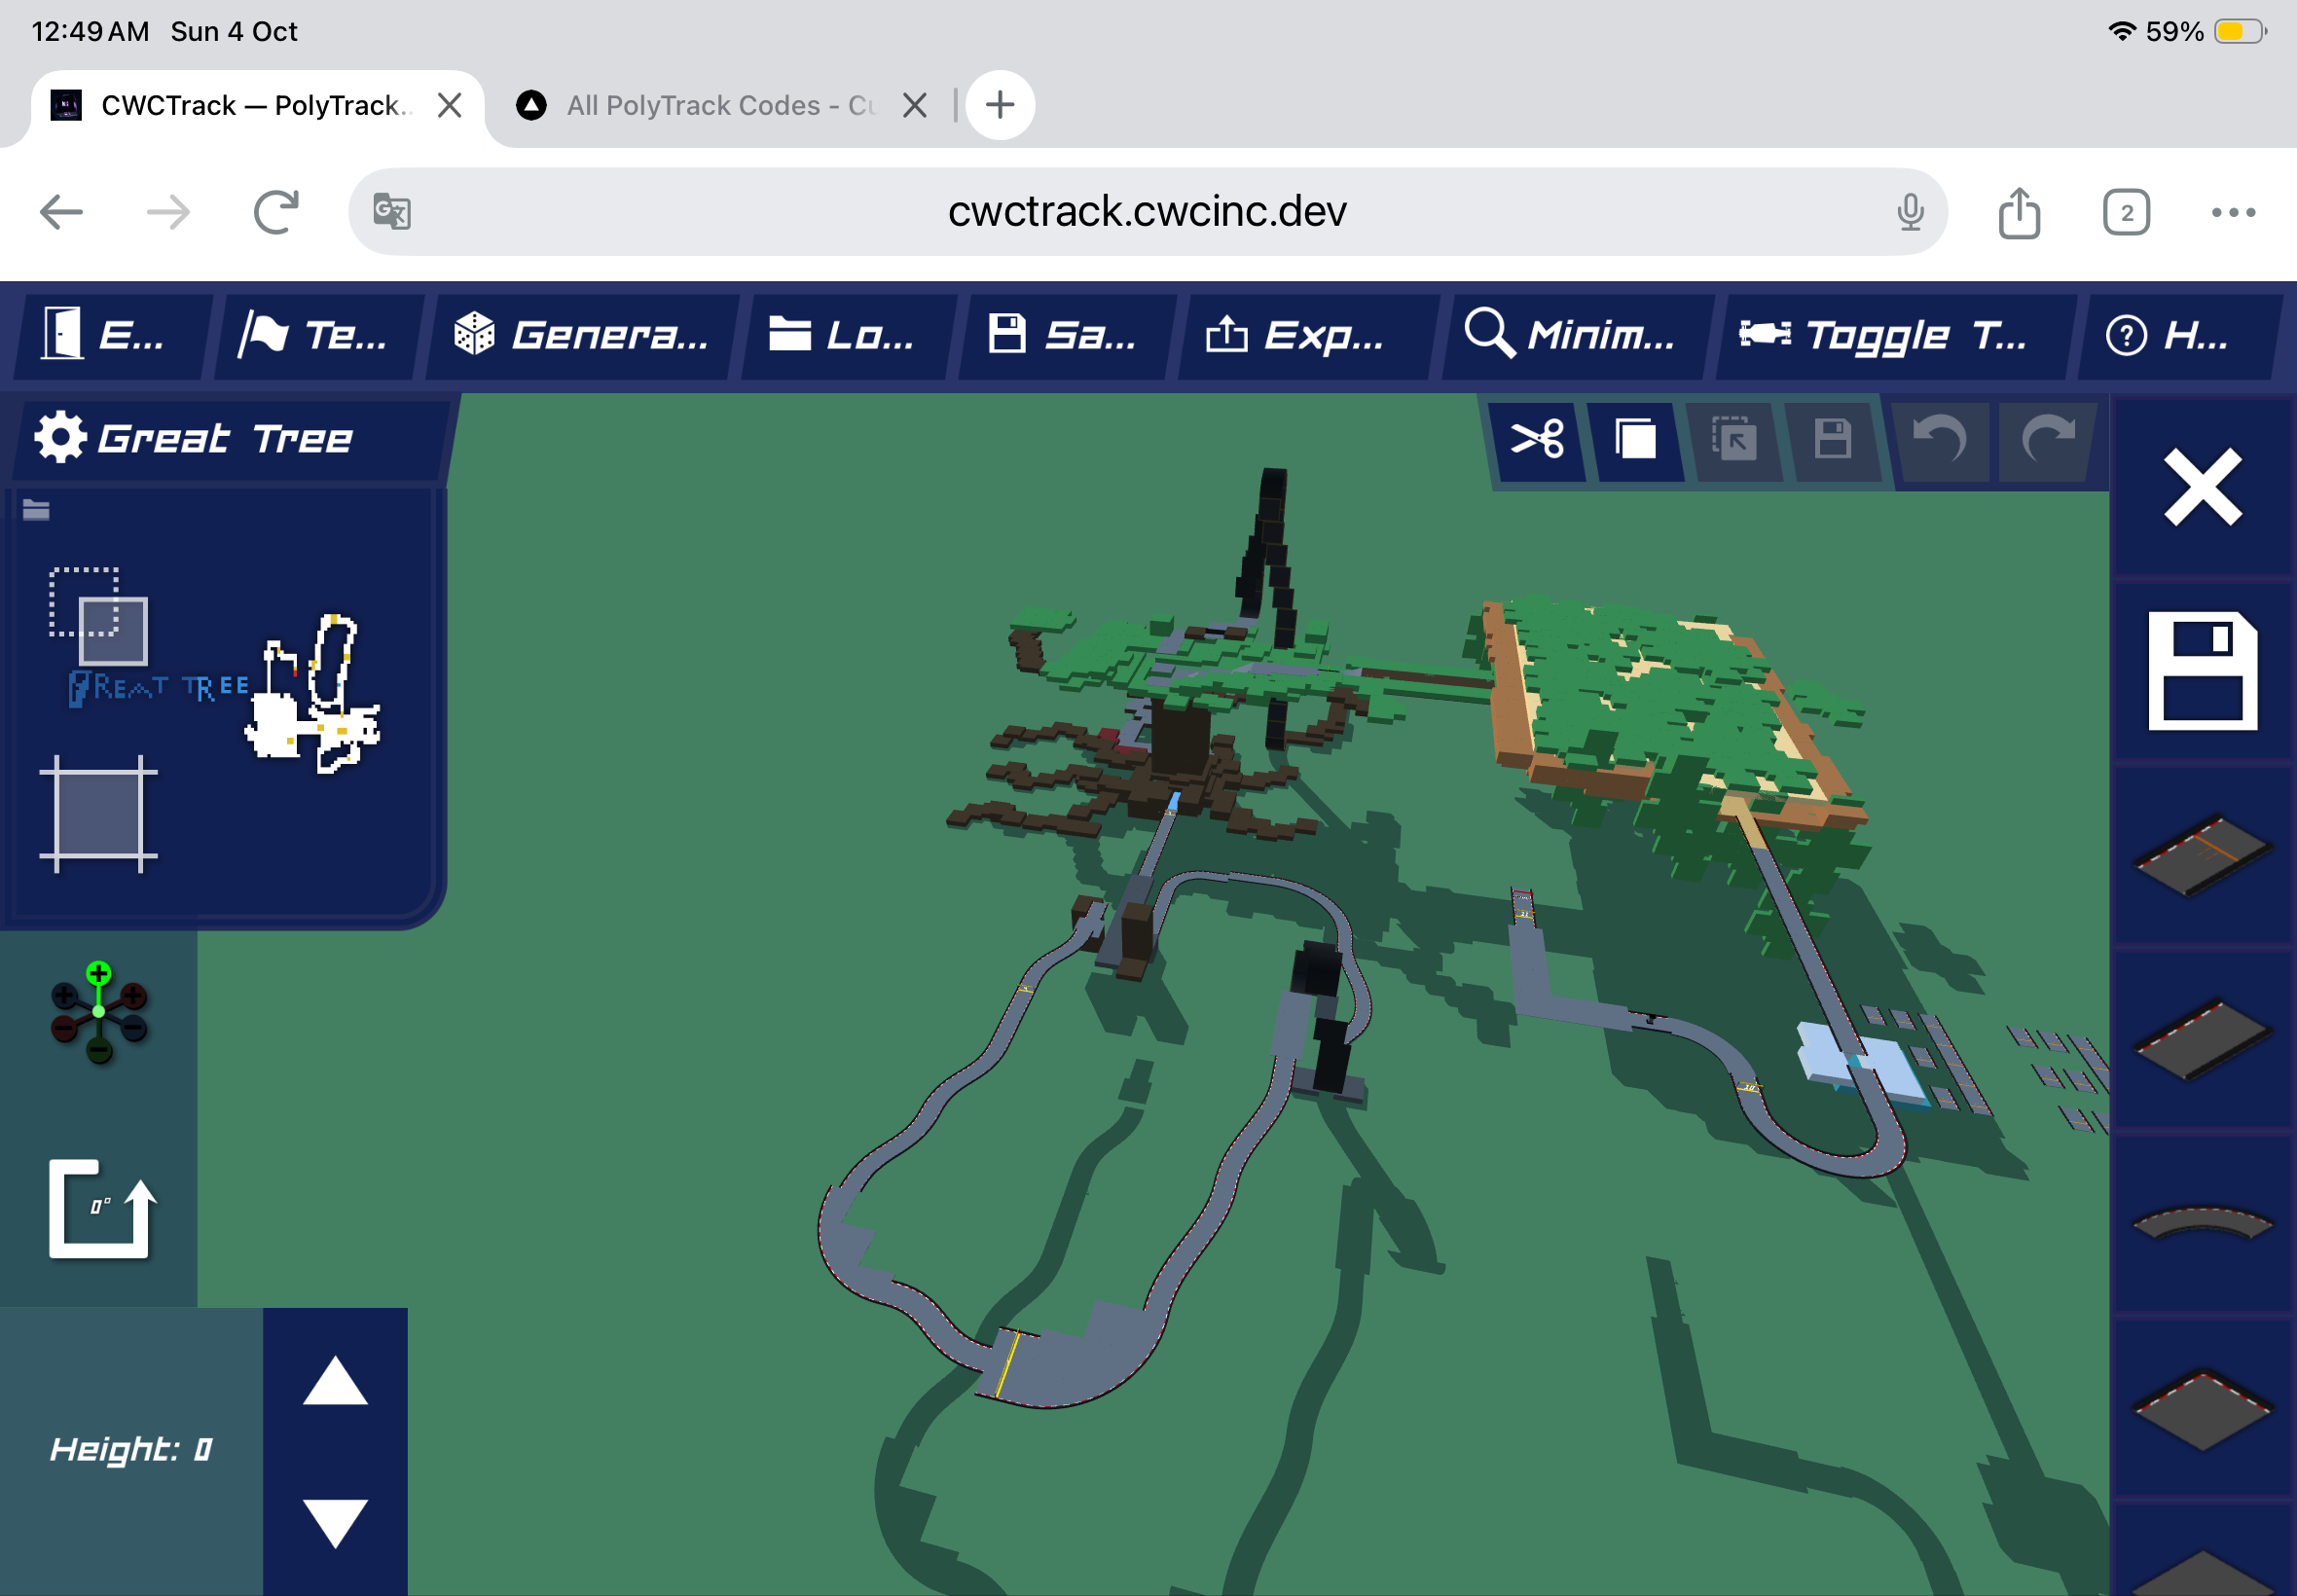
Task: Choose the dotted box selection tool
Action: (98, 616)
